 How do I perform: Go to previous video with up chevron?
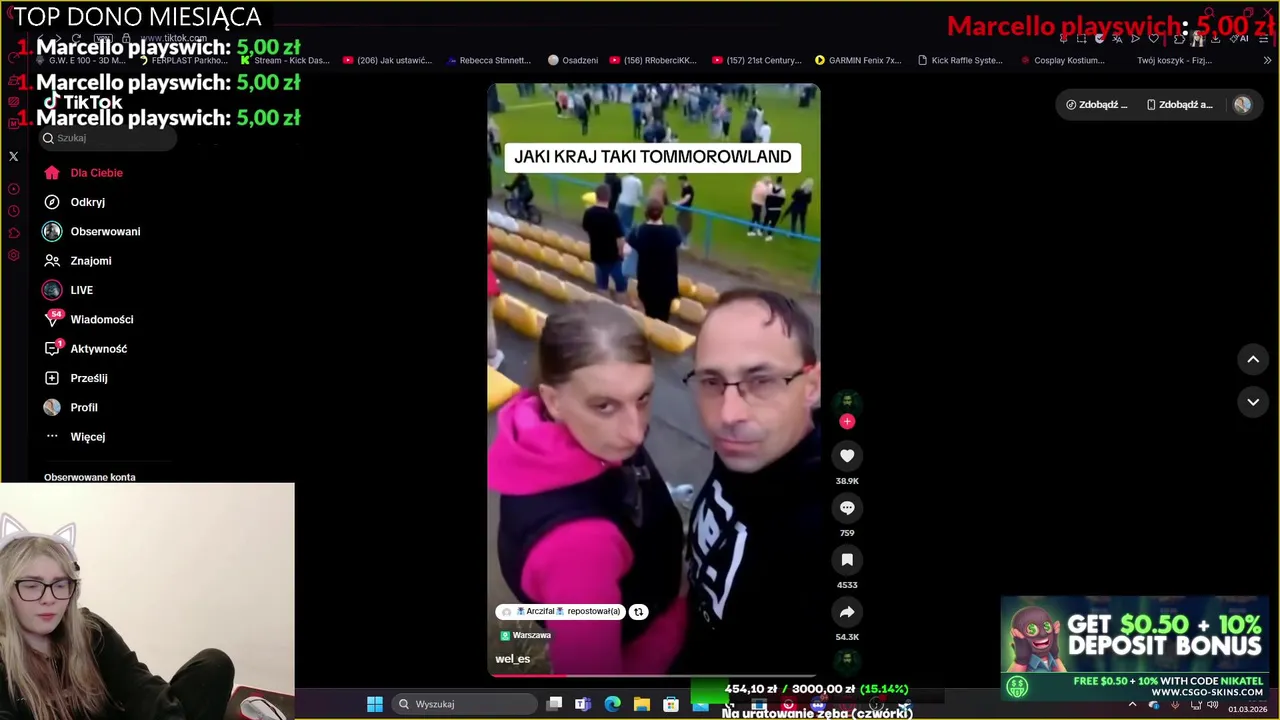(x=1253, y=360)
